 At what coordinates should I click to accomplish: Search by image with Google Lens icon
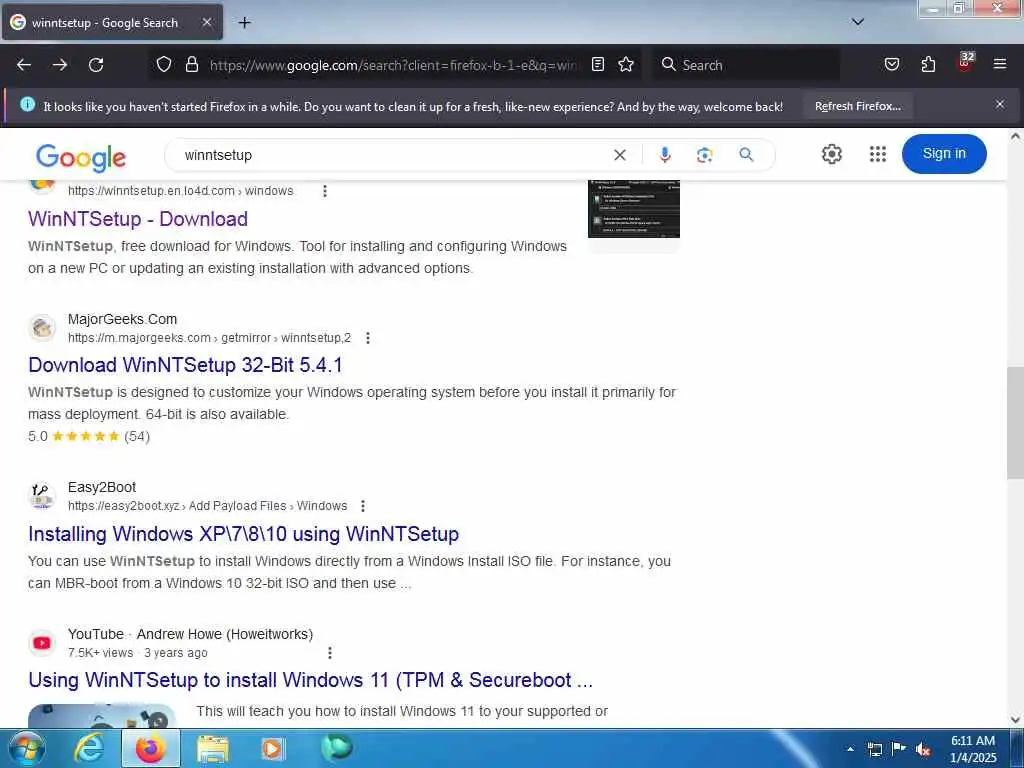(704, 155)
